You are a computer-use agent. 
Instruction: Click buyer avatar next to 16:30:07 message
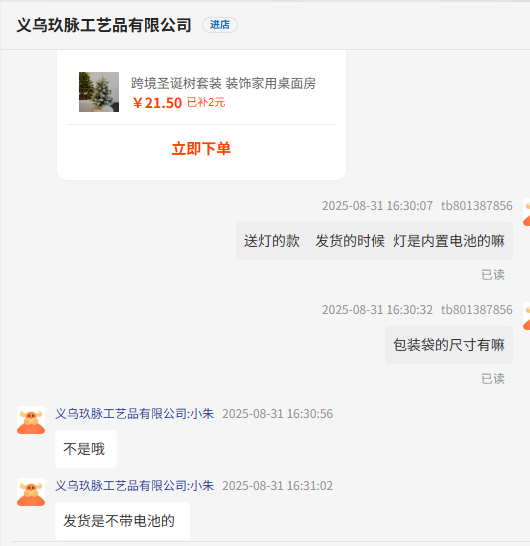tap(527, 212)
